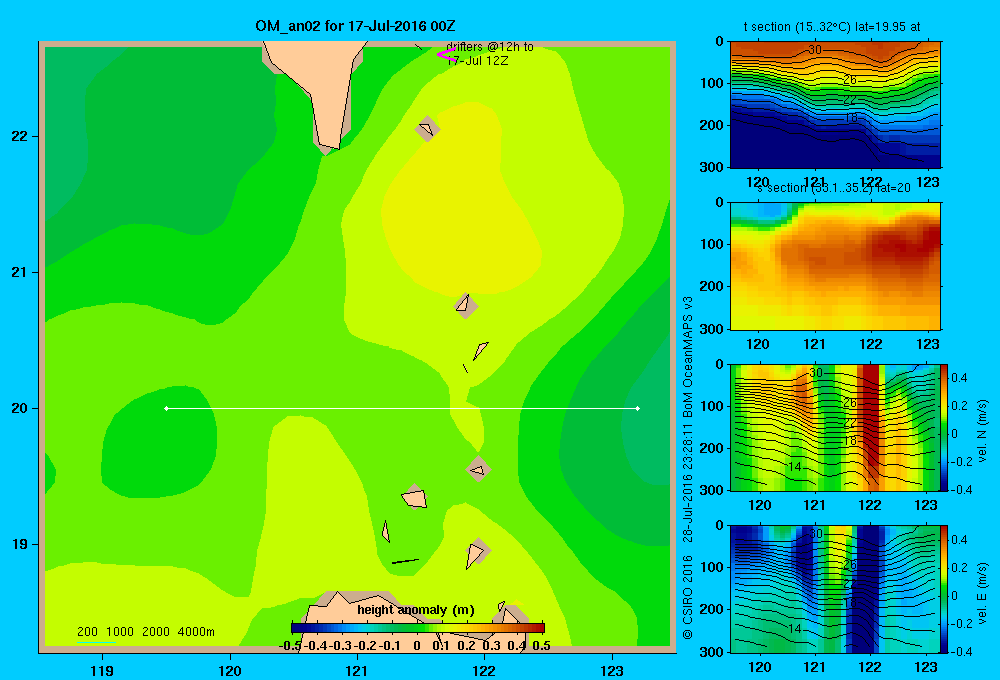Click the magenta drifter arrow marker

point(445,55)
